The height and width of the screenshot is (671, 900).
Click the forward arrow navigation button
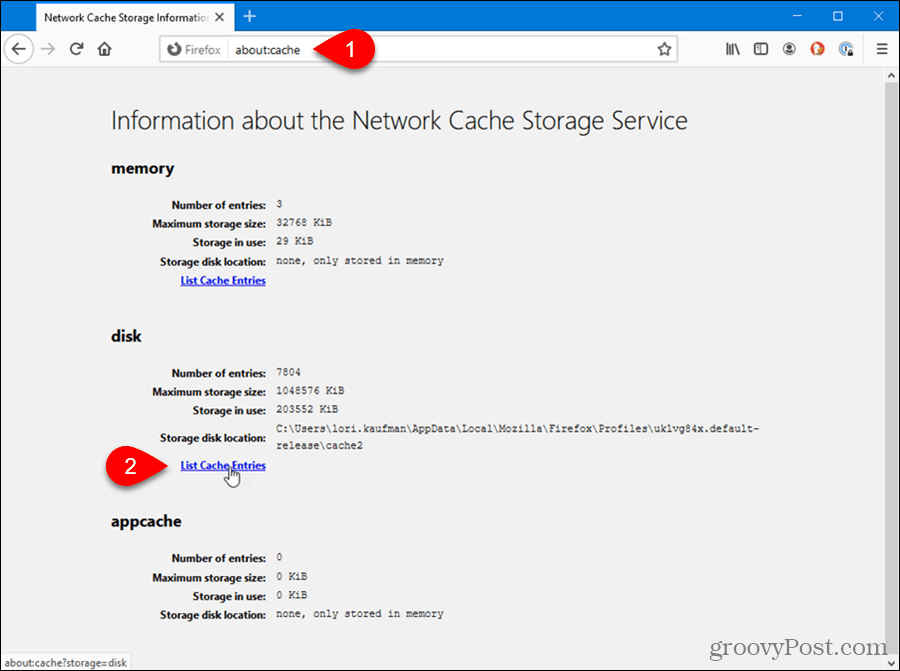pos(48,49)
